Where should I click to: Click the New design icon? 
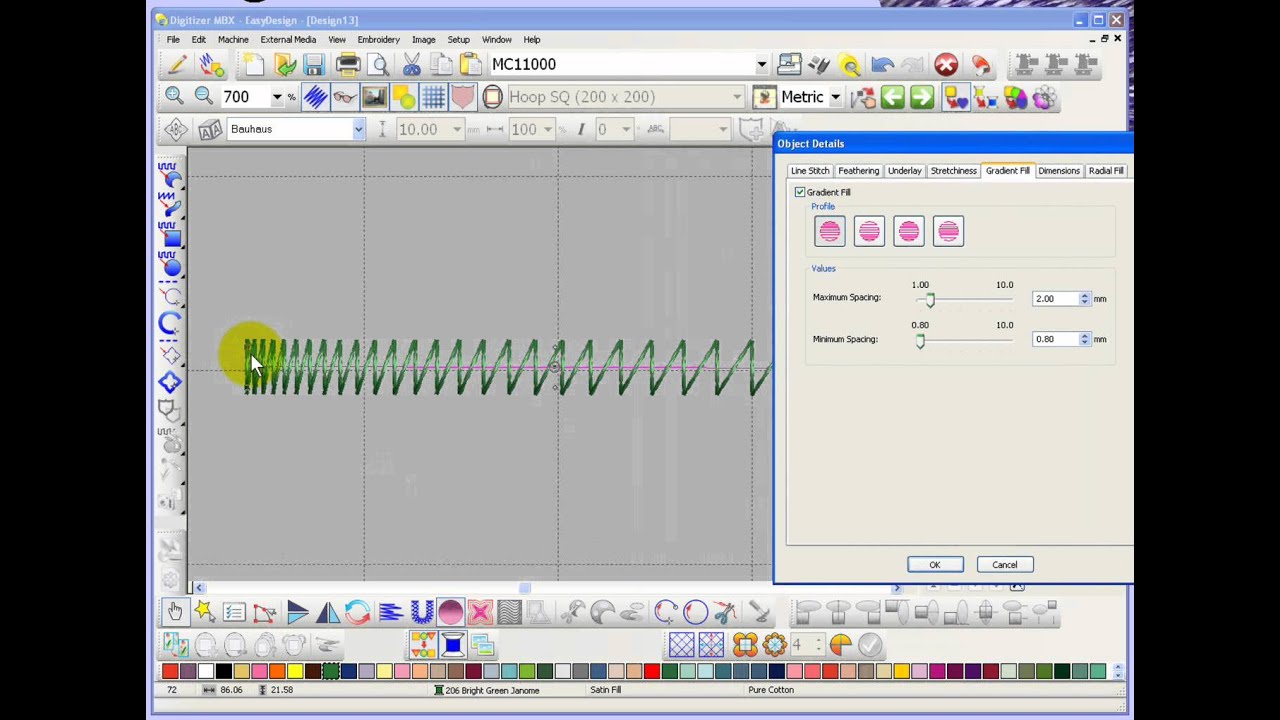pos(254,65)
